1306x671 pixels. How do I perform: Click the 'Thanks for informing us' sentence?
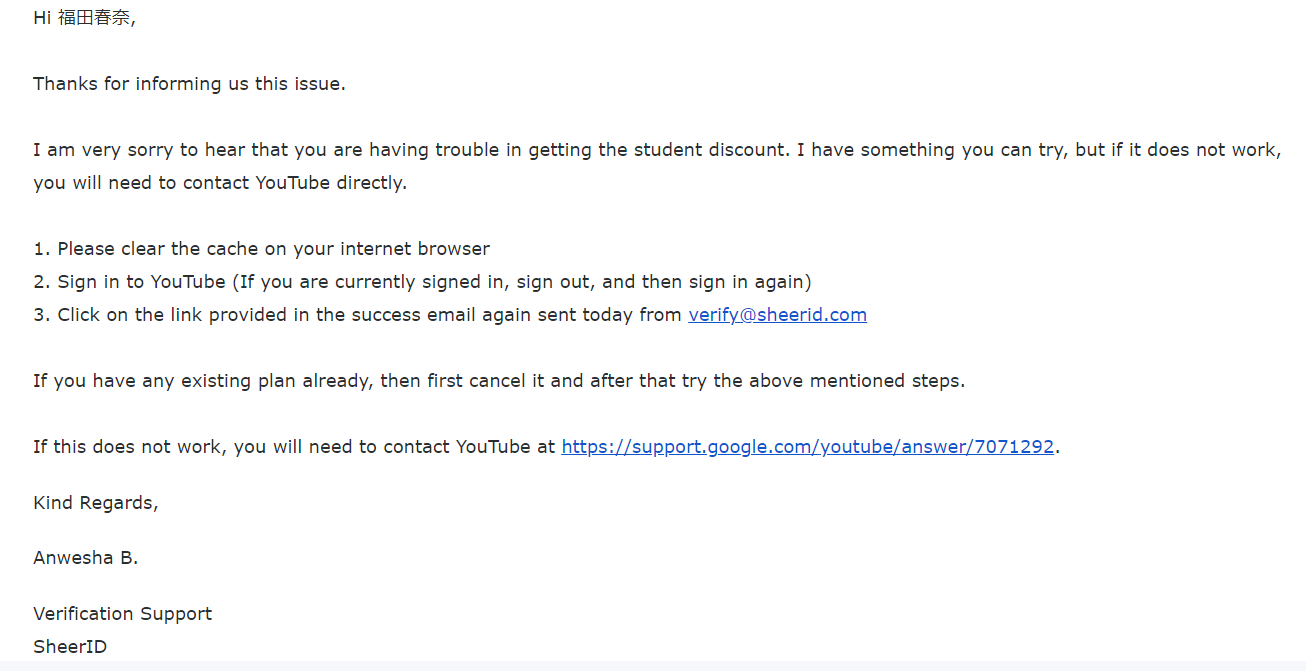coord(189,84)
